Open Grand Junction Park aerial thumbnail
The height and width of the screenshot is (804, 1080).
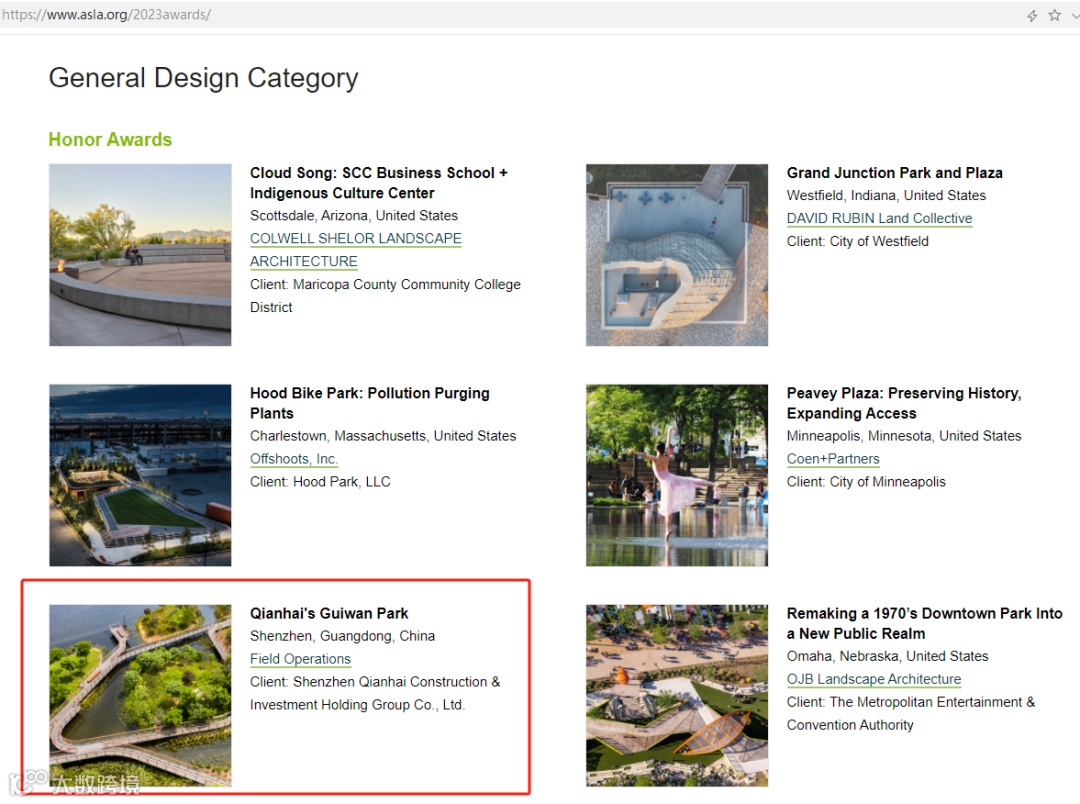coord(677,255)
